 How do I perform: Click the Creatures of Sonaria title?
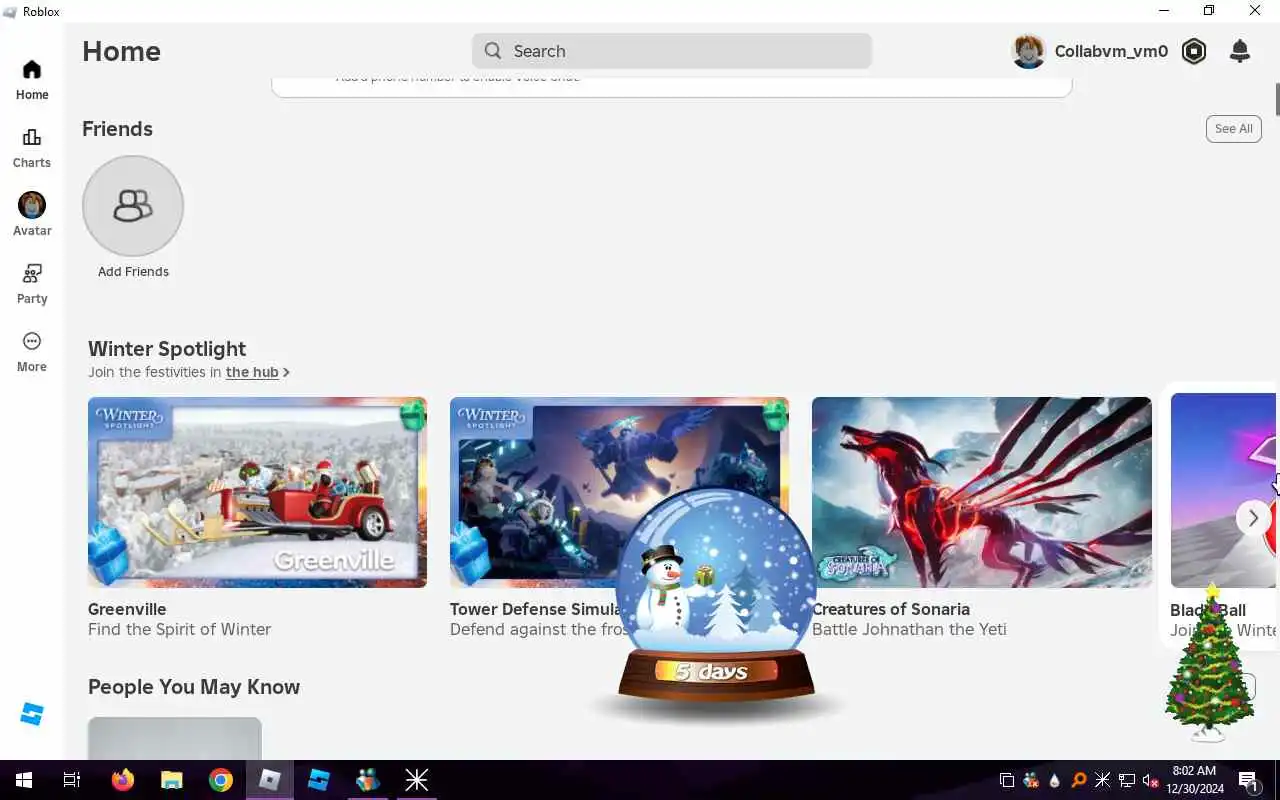click(x=891, y=609)
